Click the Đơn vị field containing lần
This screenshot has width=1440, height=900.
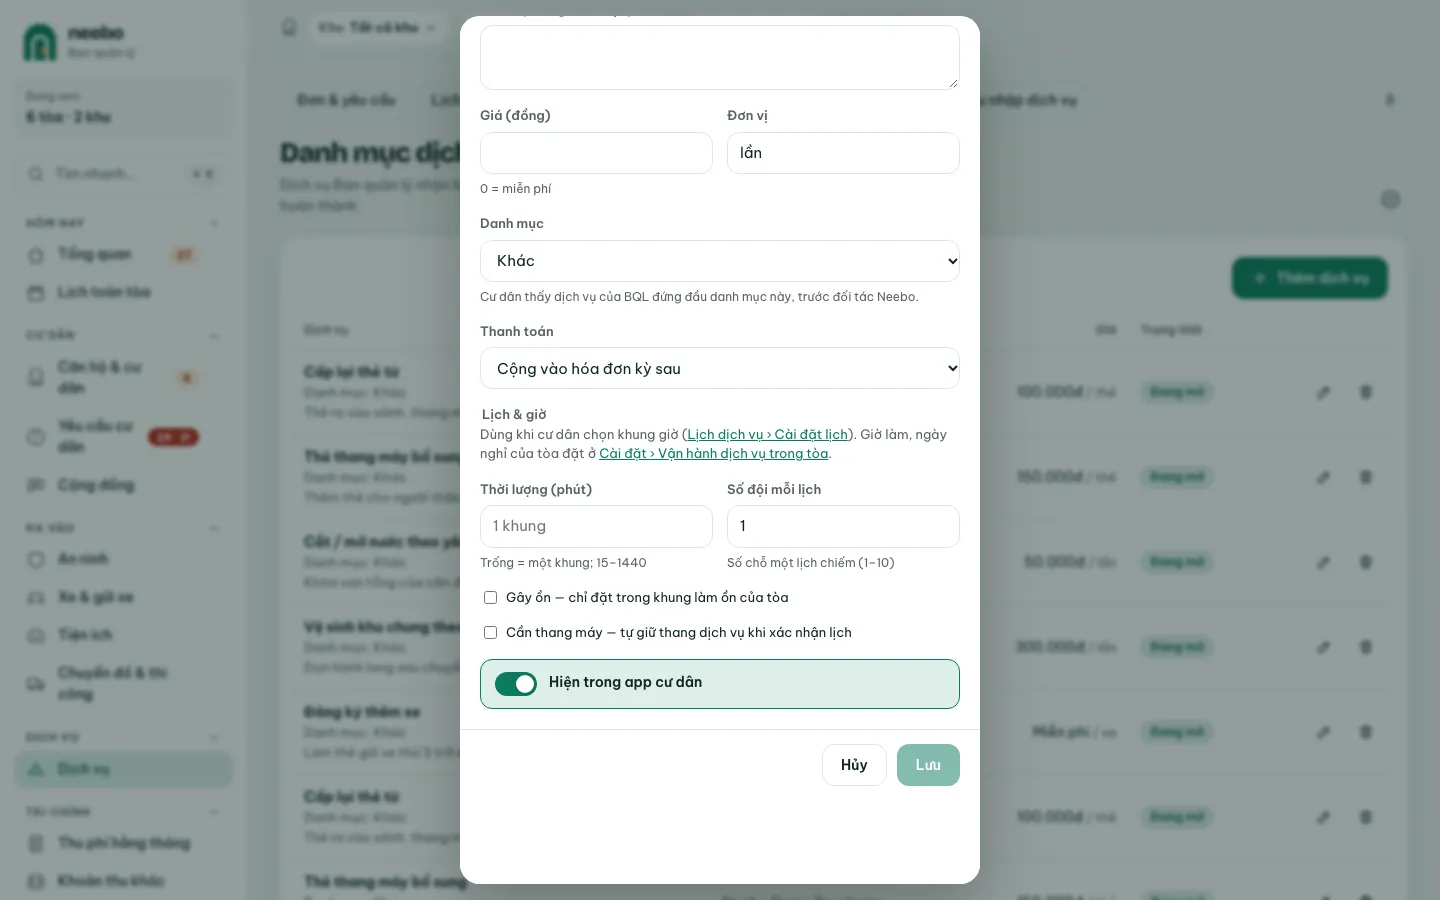pos(843,153)
